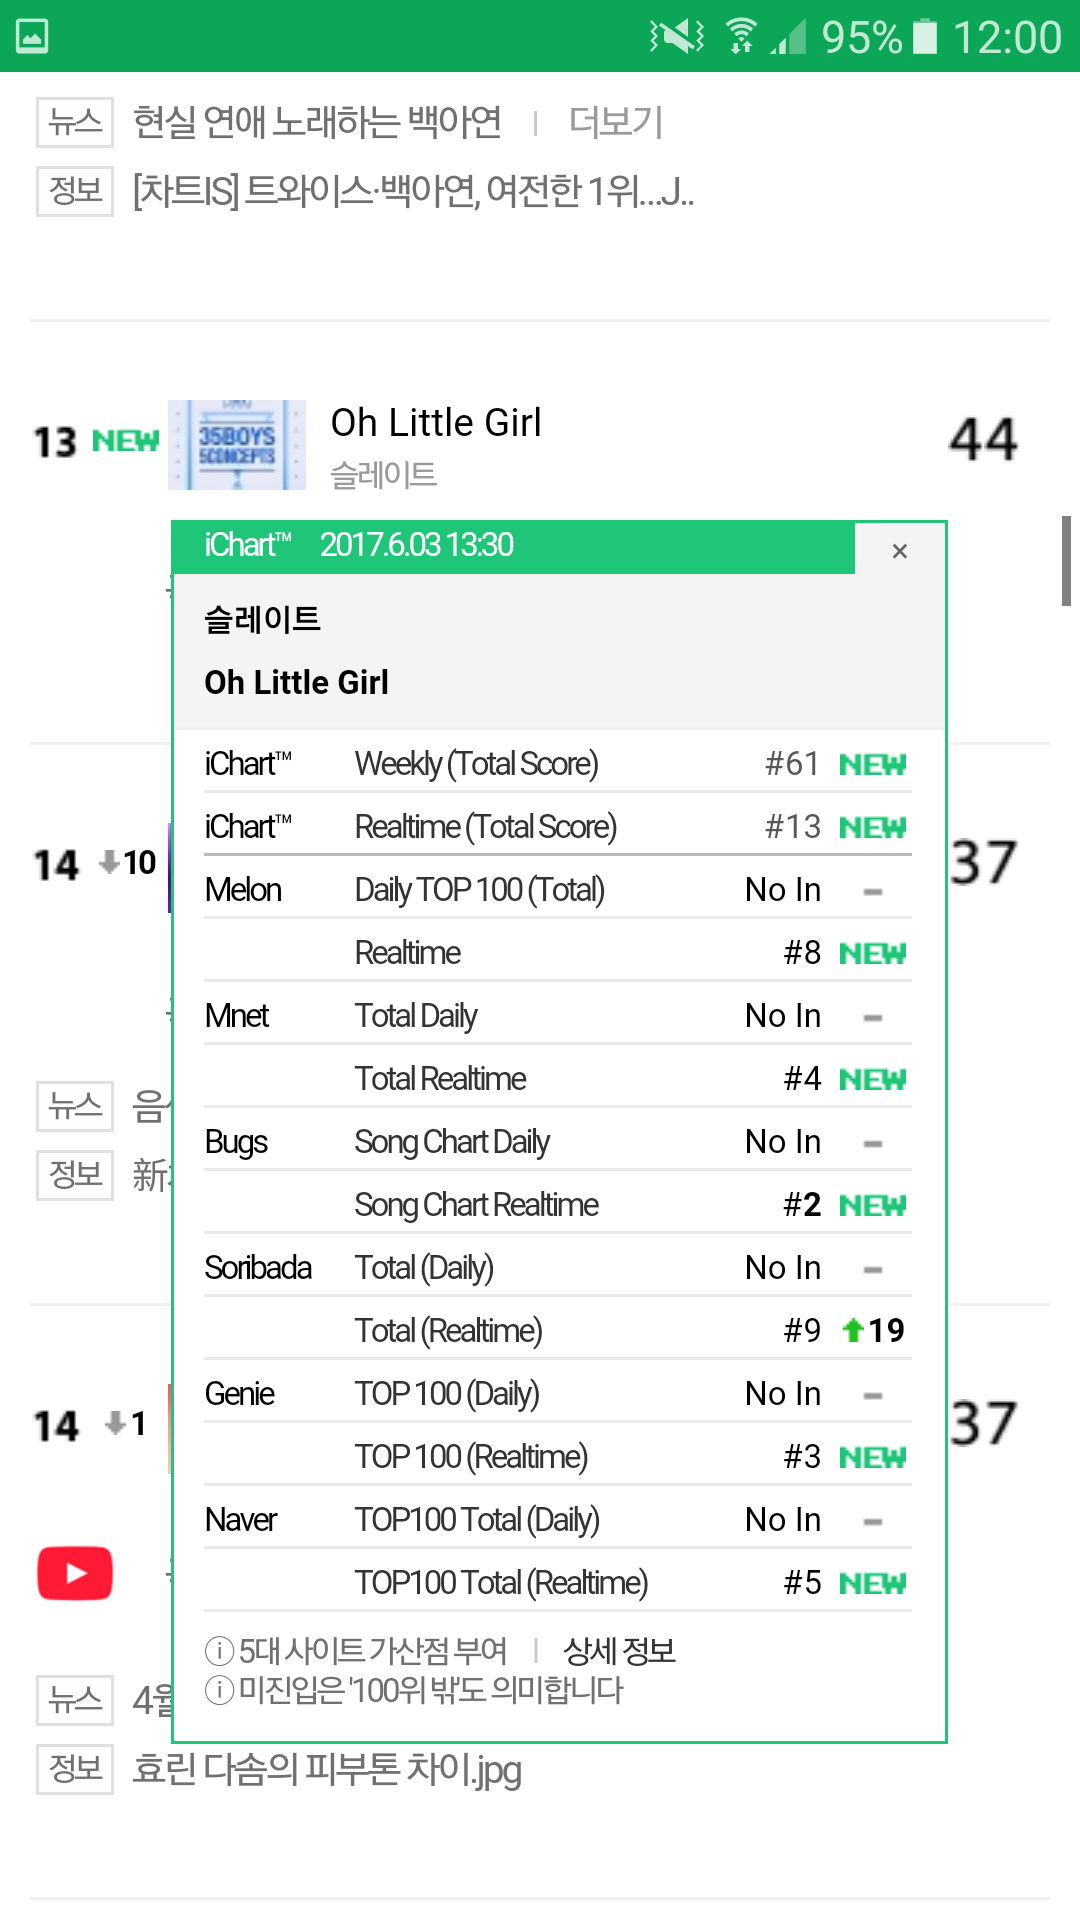Open the Oh Little Girl album thumbnail
Screen dimensions: 1080x1920
click(x=237, y=445)
